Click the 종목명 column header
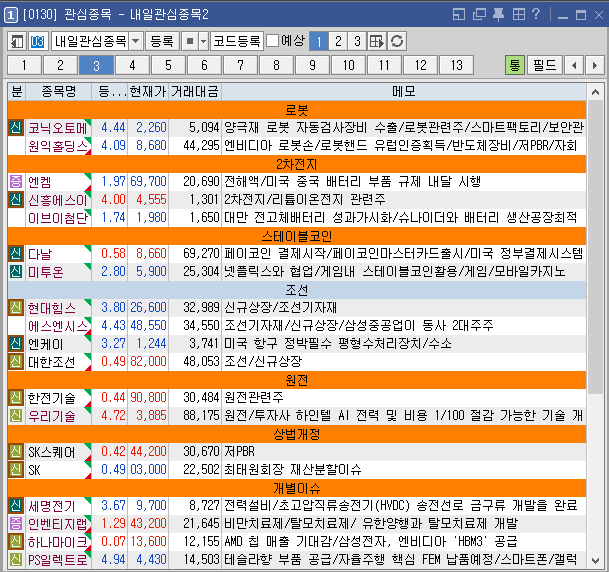 (59, 92)
